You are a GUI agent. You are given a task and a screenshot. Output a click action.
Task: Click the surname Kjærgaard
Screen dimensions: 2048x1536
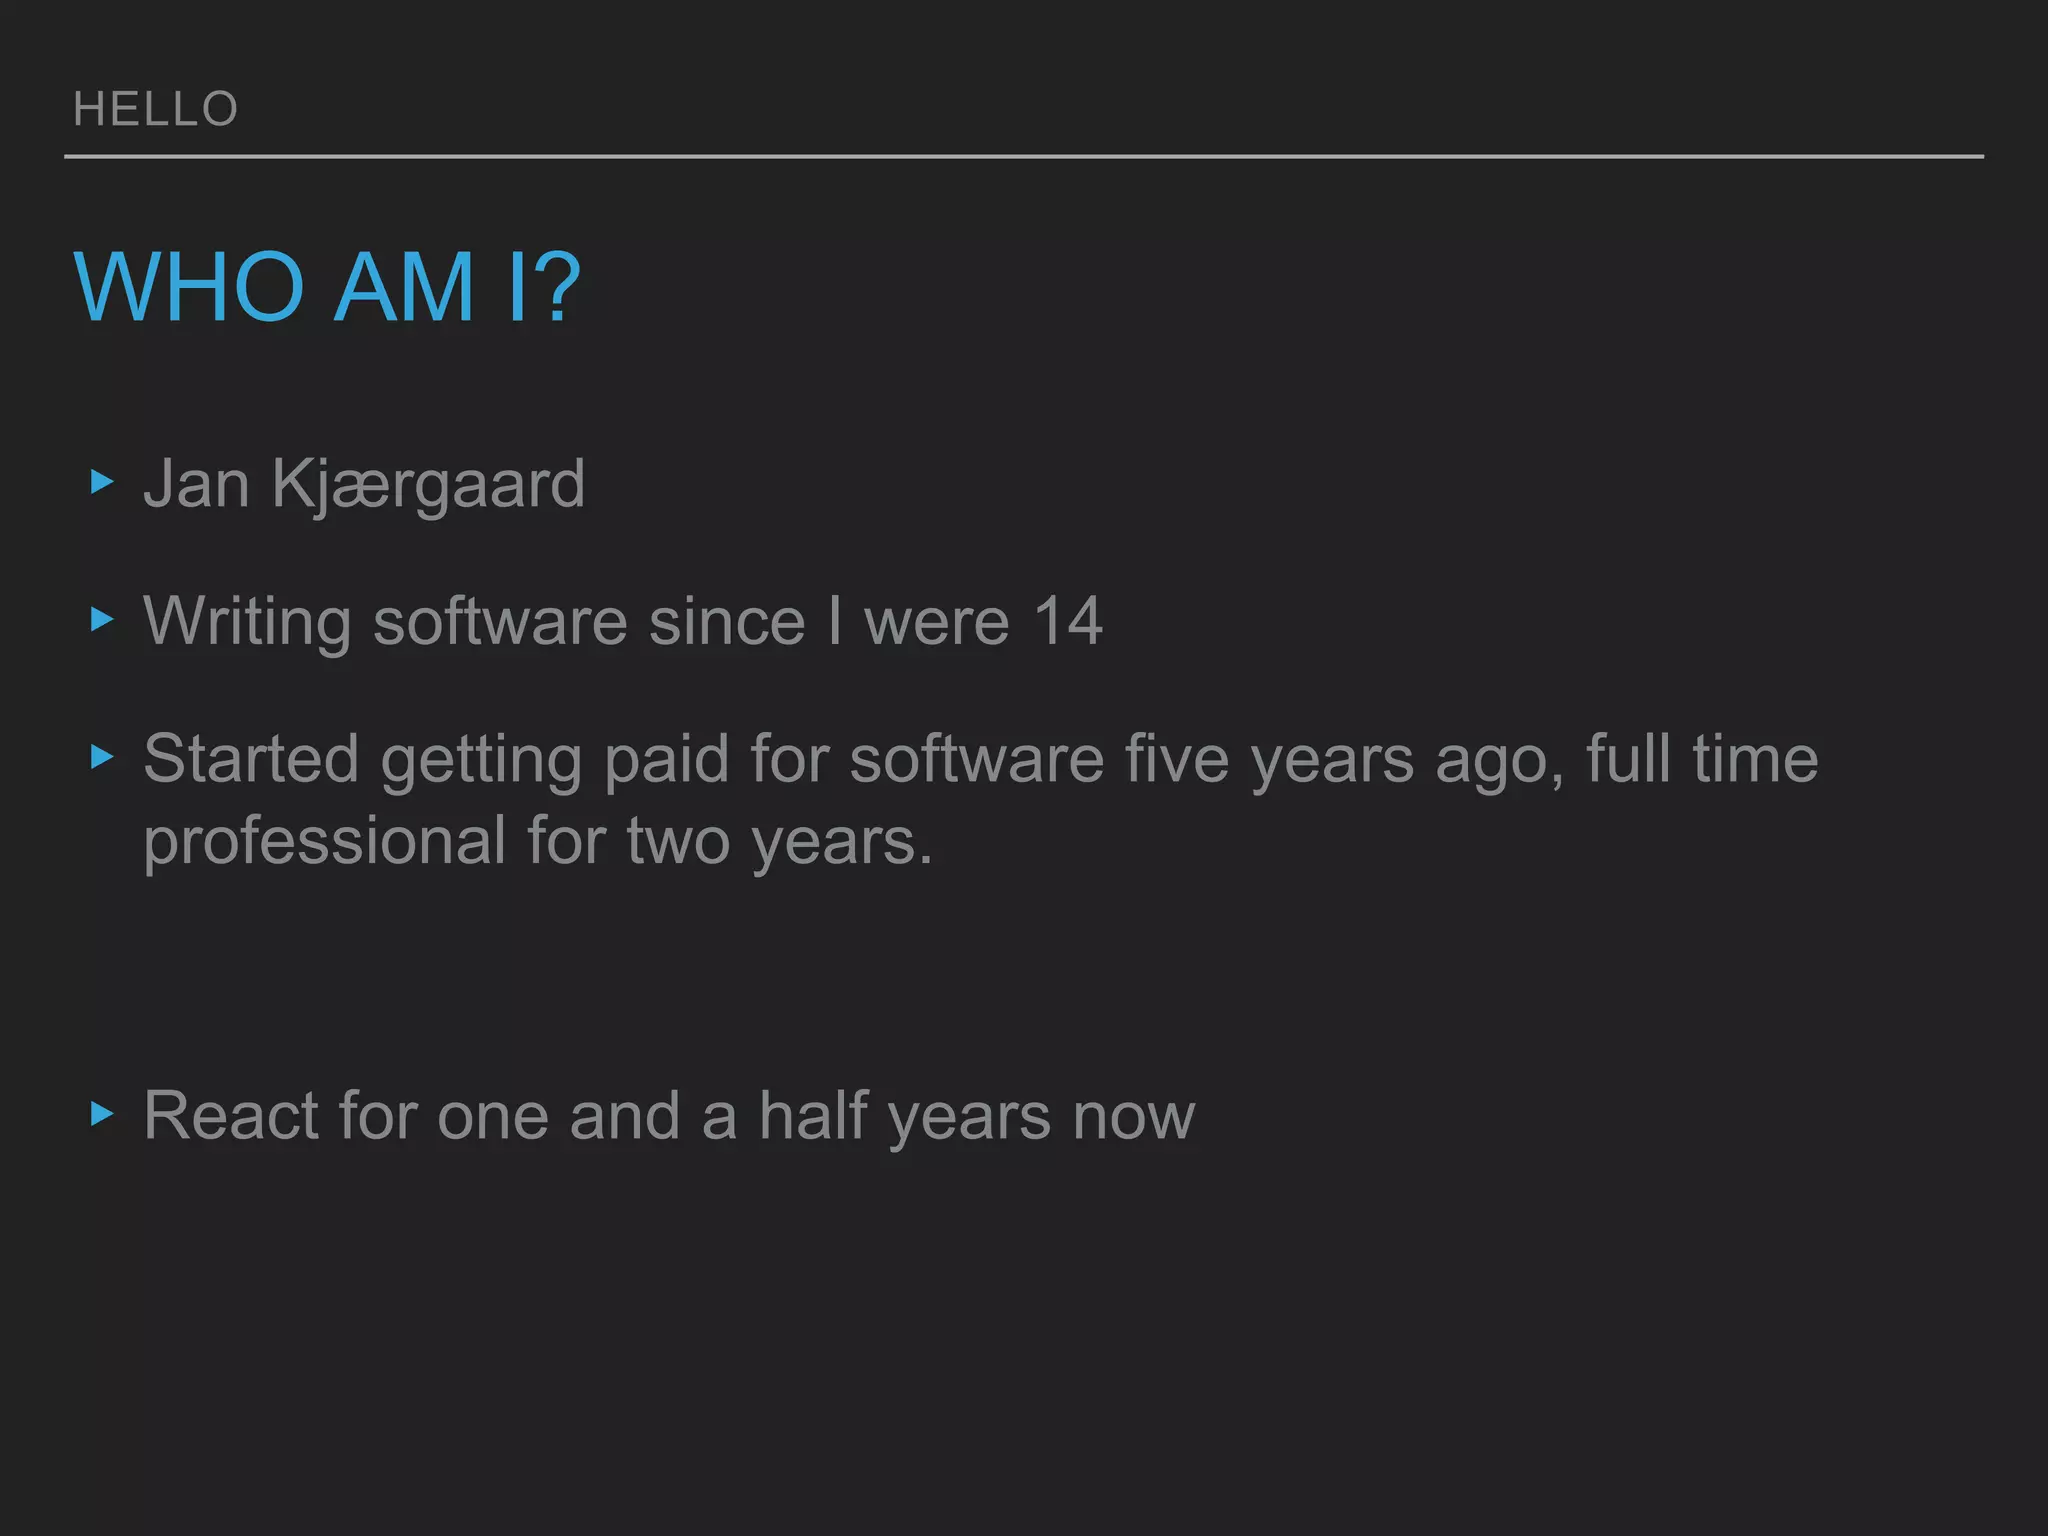[x=428, y=485]
